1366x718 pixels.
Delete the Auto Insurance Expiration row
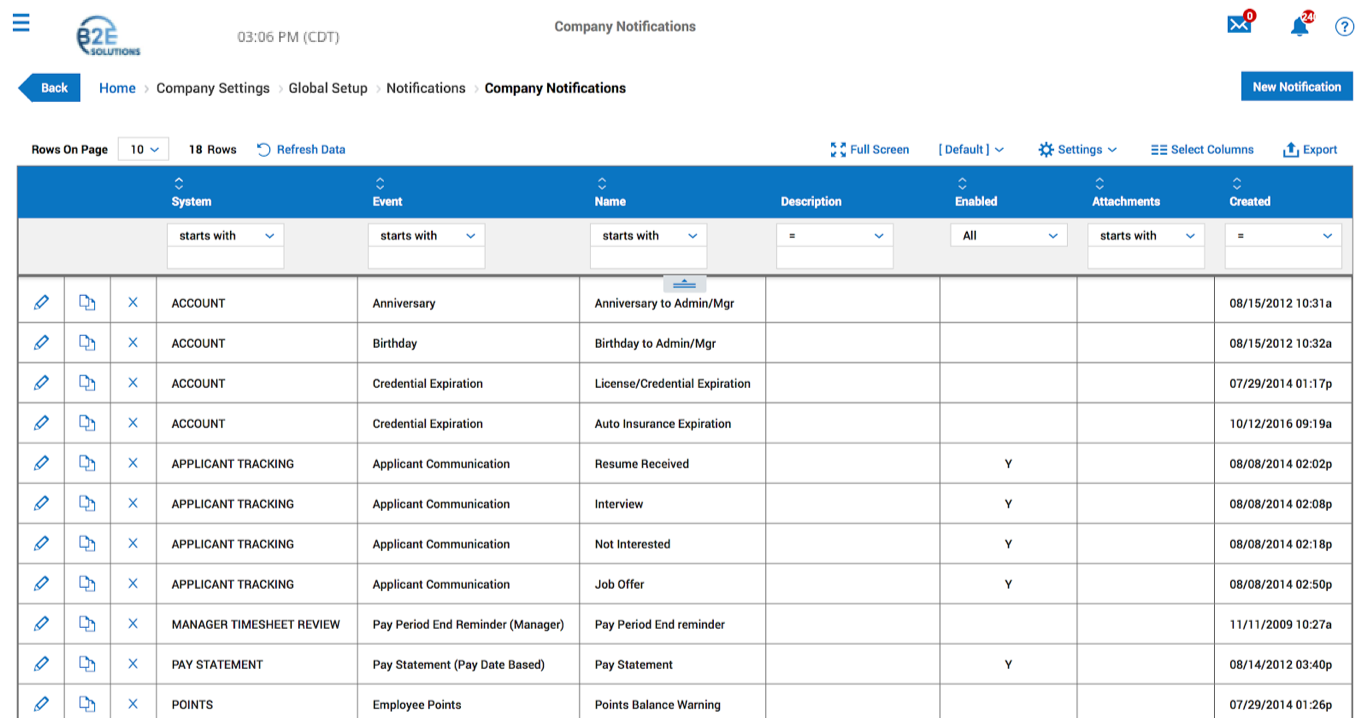pos(133,423)
